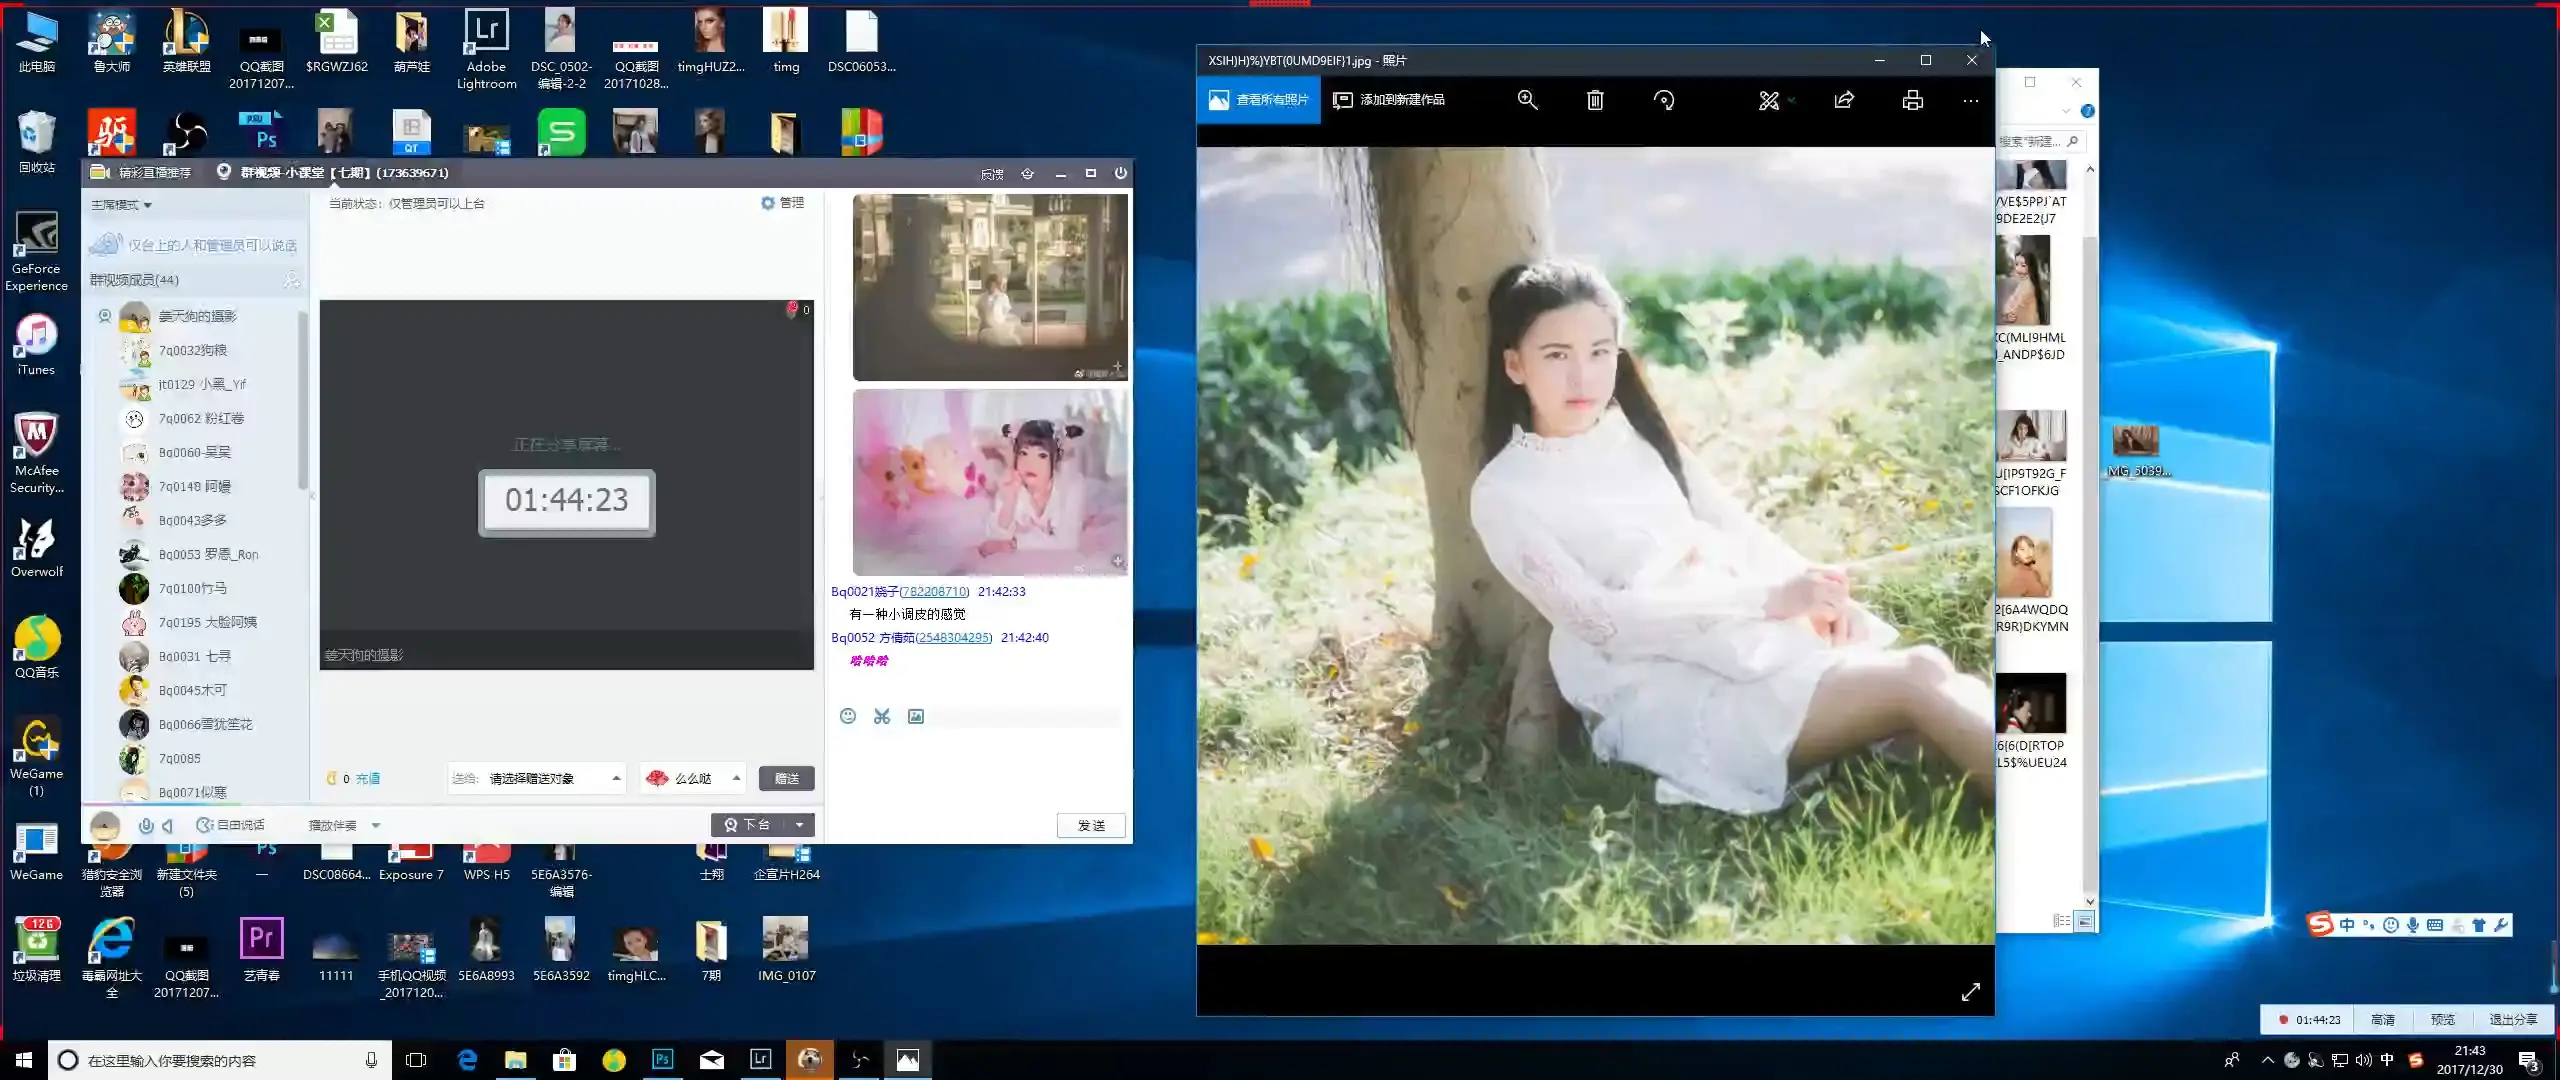Click the pink cosplay girl thumbnail in chat
Image resolution: width=2560 pixels, height=1080 pixels.
[990, 482]
